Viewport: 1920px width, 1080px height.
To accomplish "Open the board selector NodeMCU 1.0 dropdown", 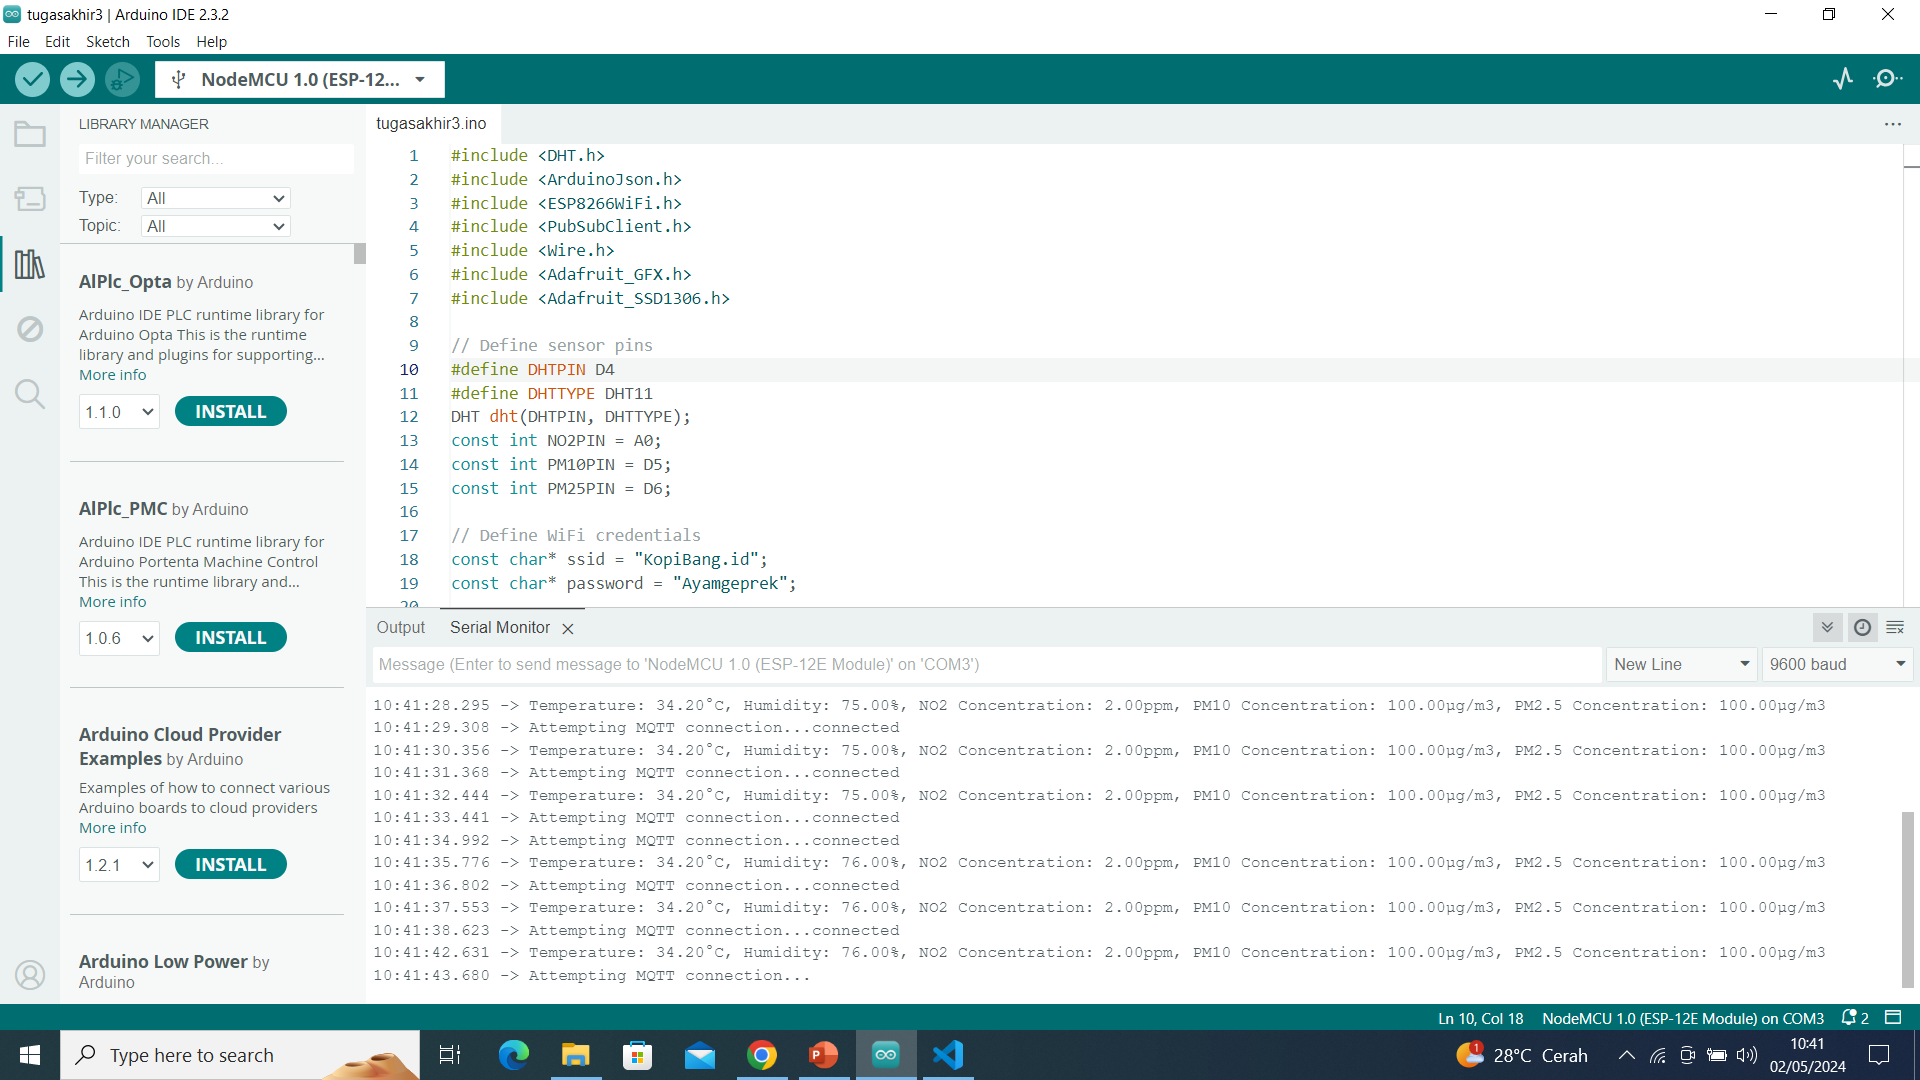I will pyautogui.click(x=299, y=80).
